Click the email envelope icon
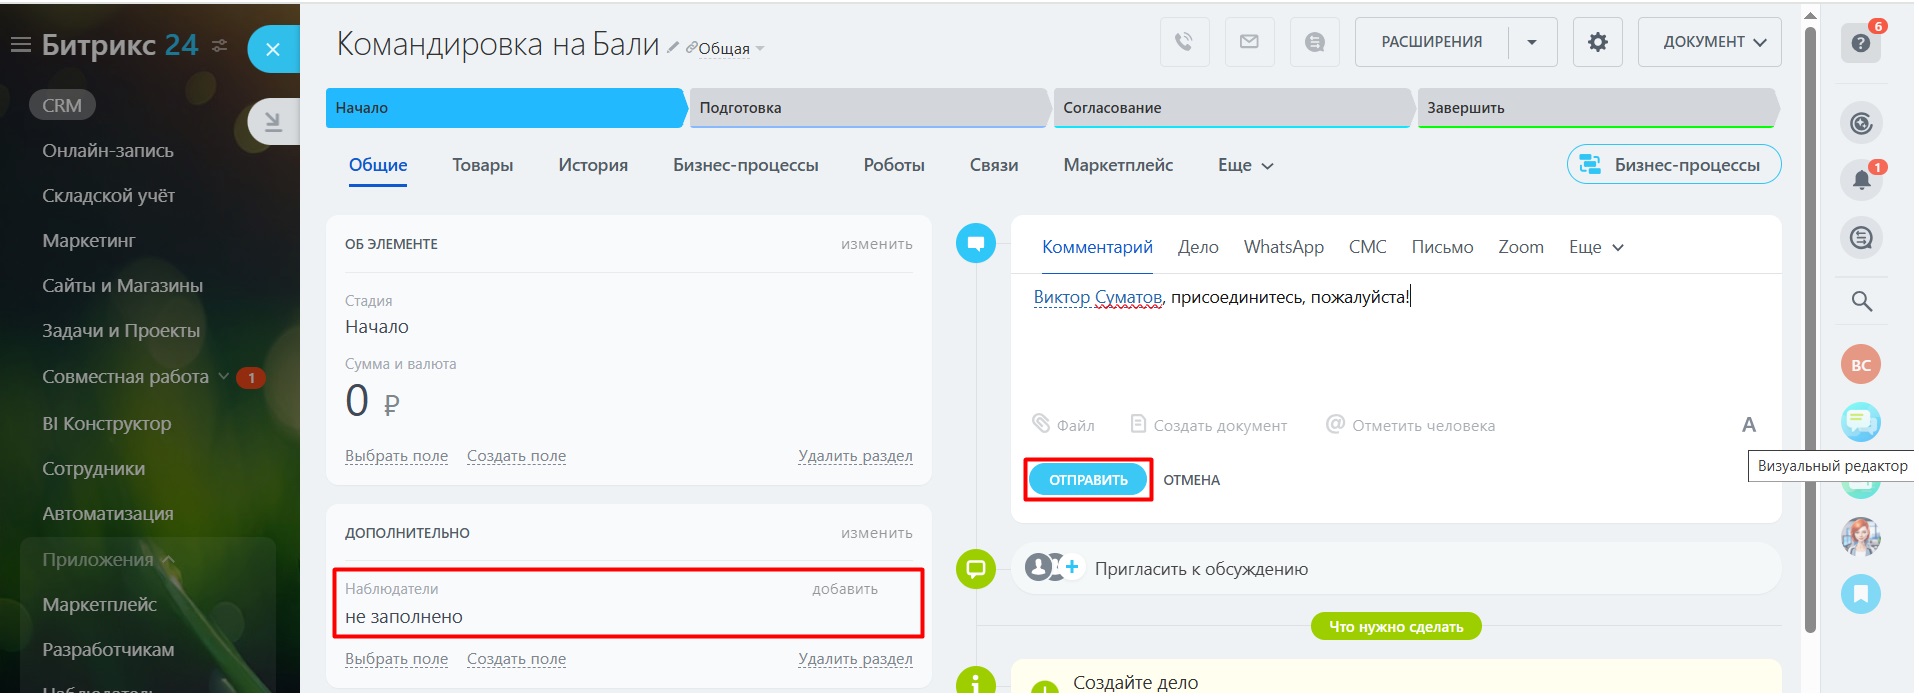1919x696 pixels. tap(1249, 42)
